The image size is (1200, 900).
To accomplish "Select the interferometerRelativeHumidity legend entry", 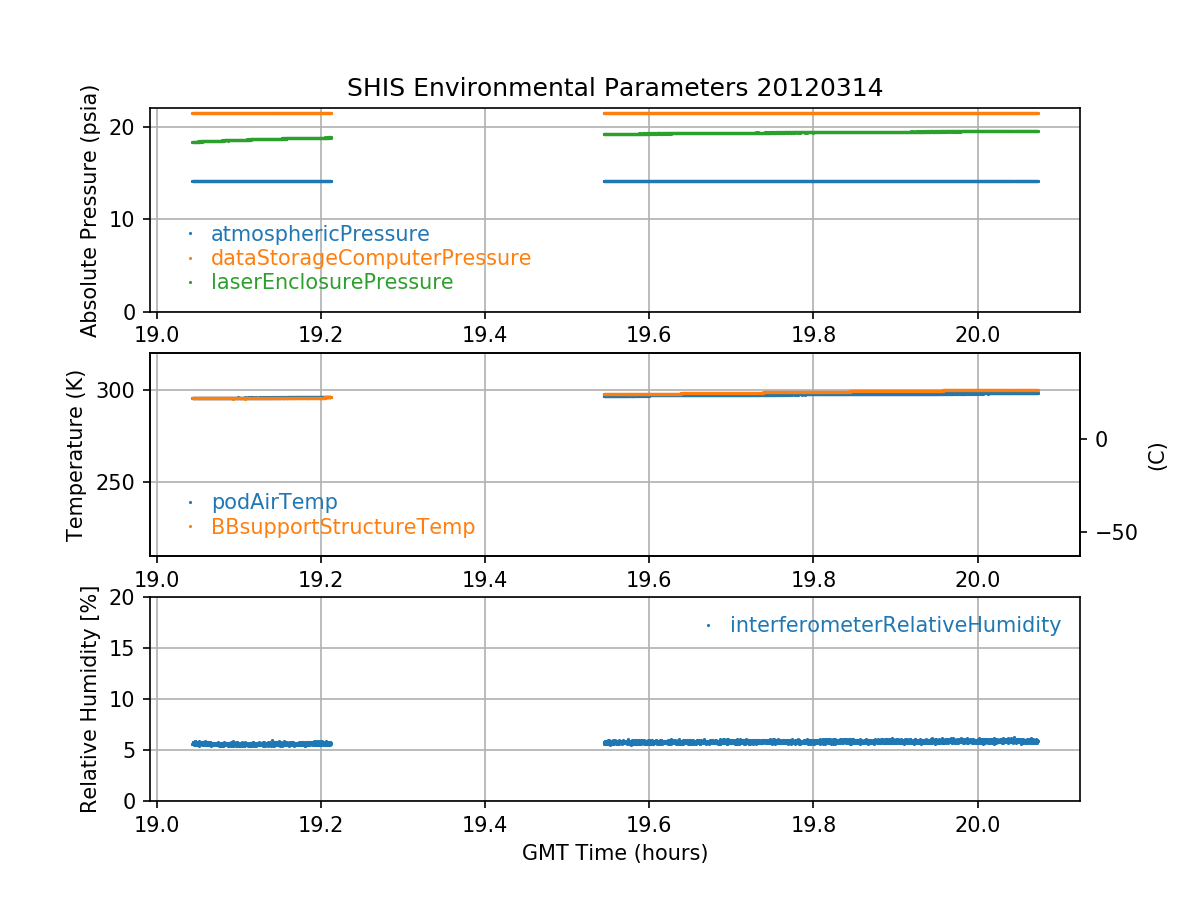I will (894, 625).
